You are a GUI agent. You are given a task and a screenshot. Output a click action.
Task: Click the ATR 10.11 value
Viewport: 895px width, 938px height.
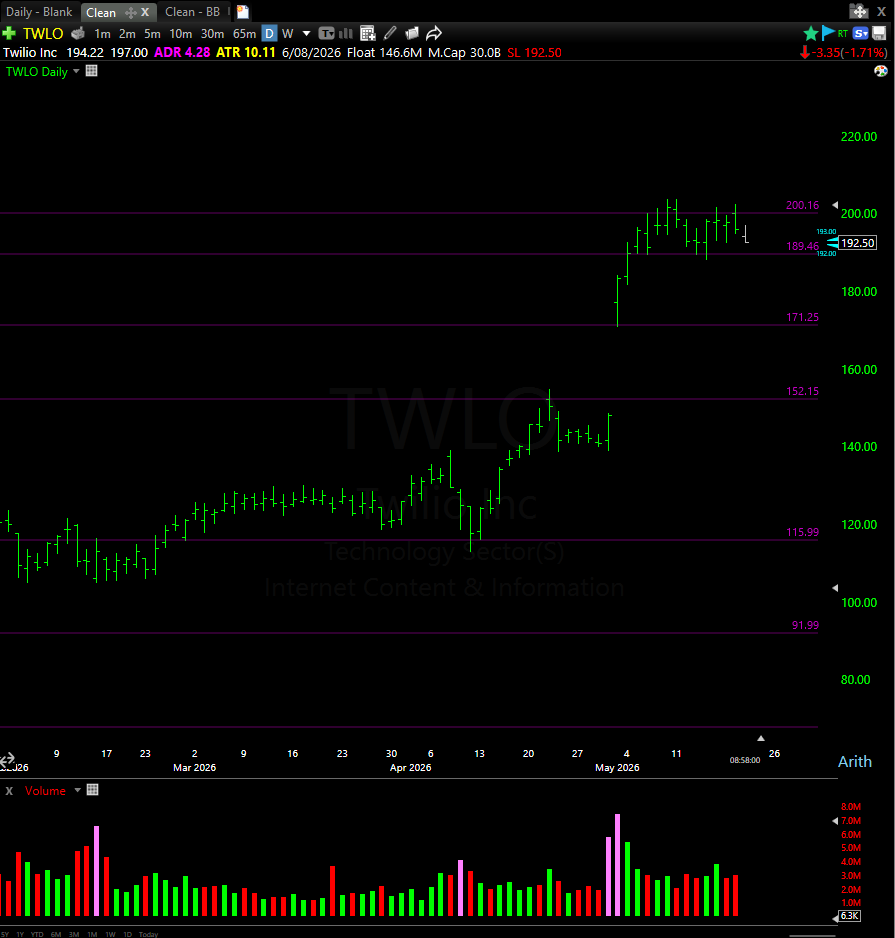click(x=246, y=53)
